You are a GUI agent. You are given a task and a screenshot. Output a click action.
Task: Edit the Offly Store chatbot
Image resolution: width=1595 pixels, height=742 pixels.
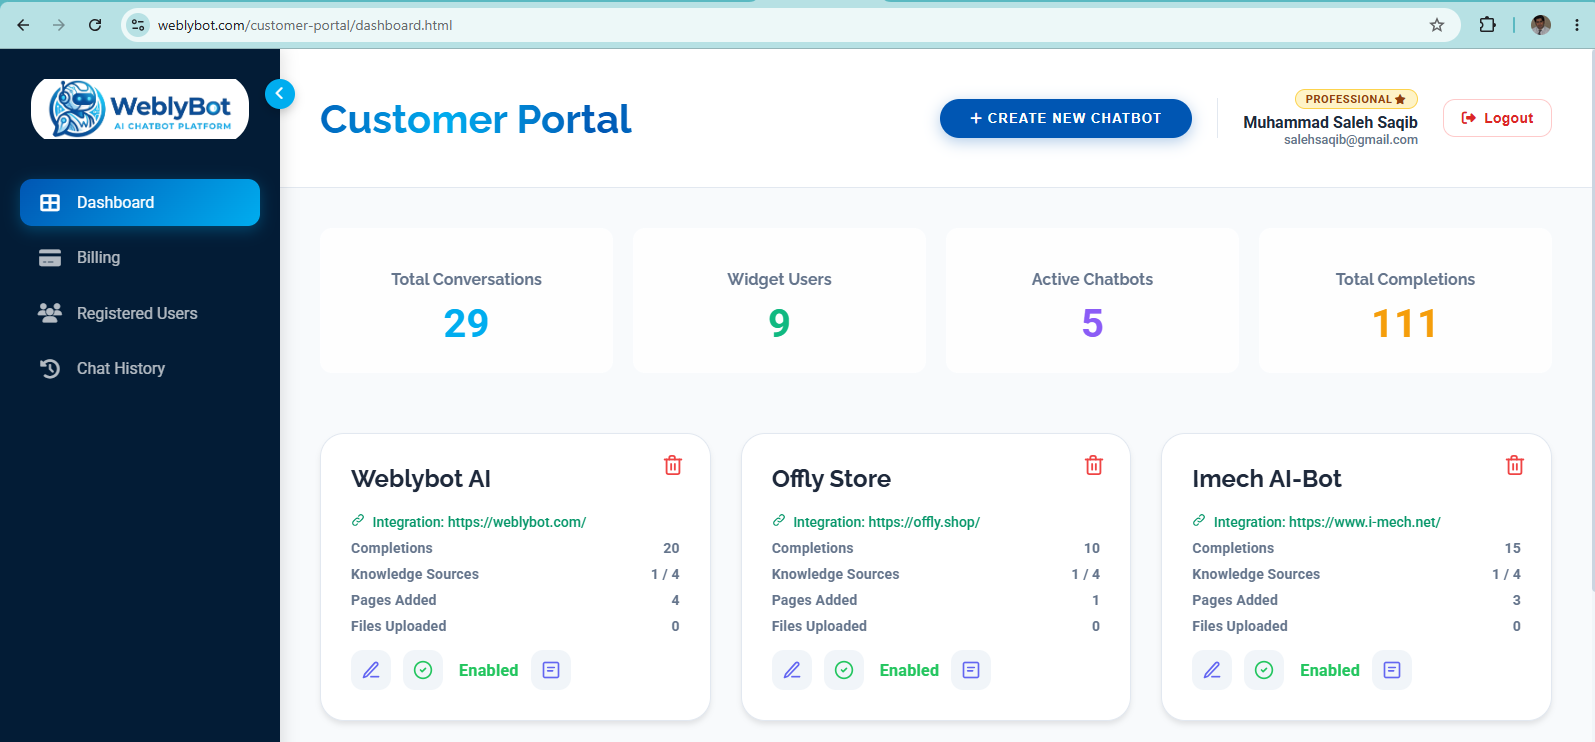point(792,670)
